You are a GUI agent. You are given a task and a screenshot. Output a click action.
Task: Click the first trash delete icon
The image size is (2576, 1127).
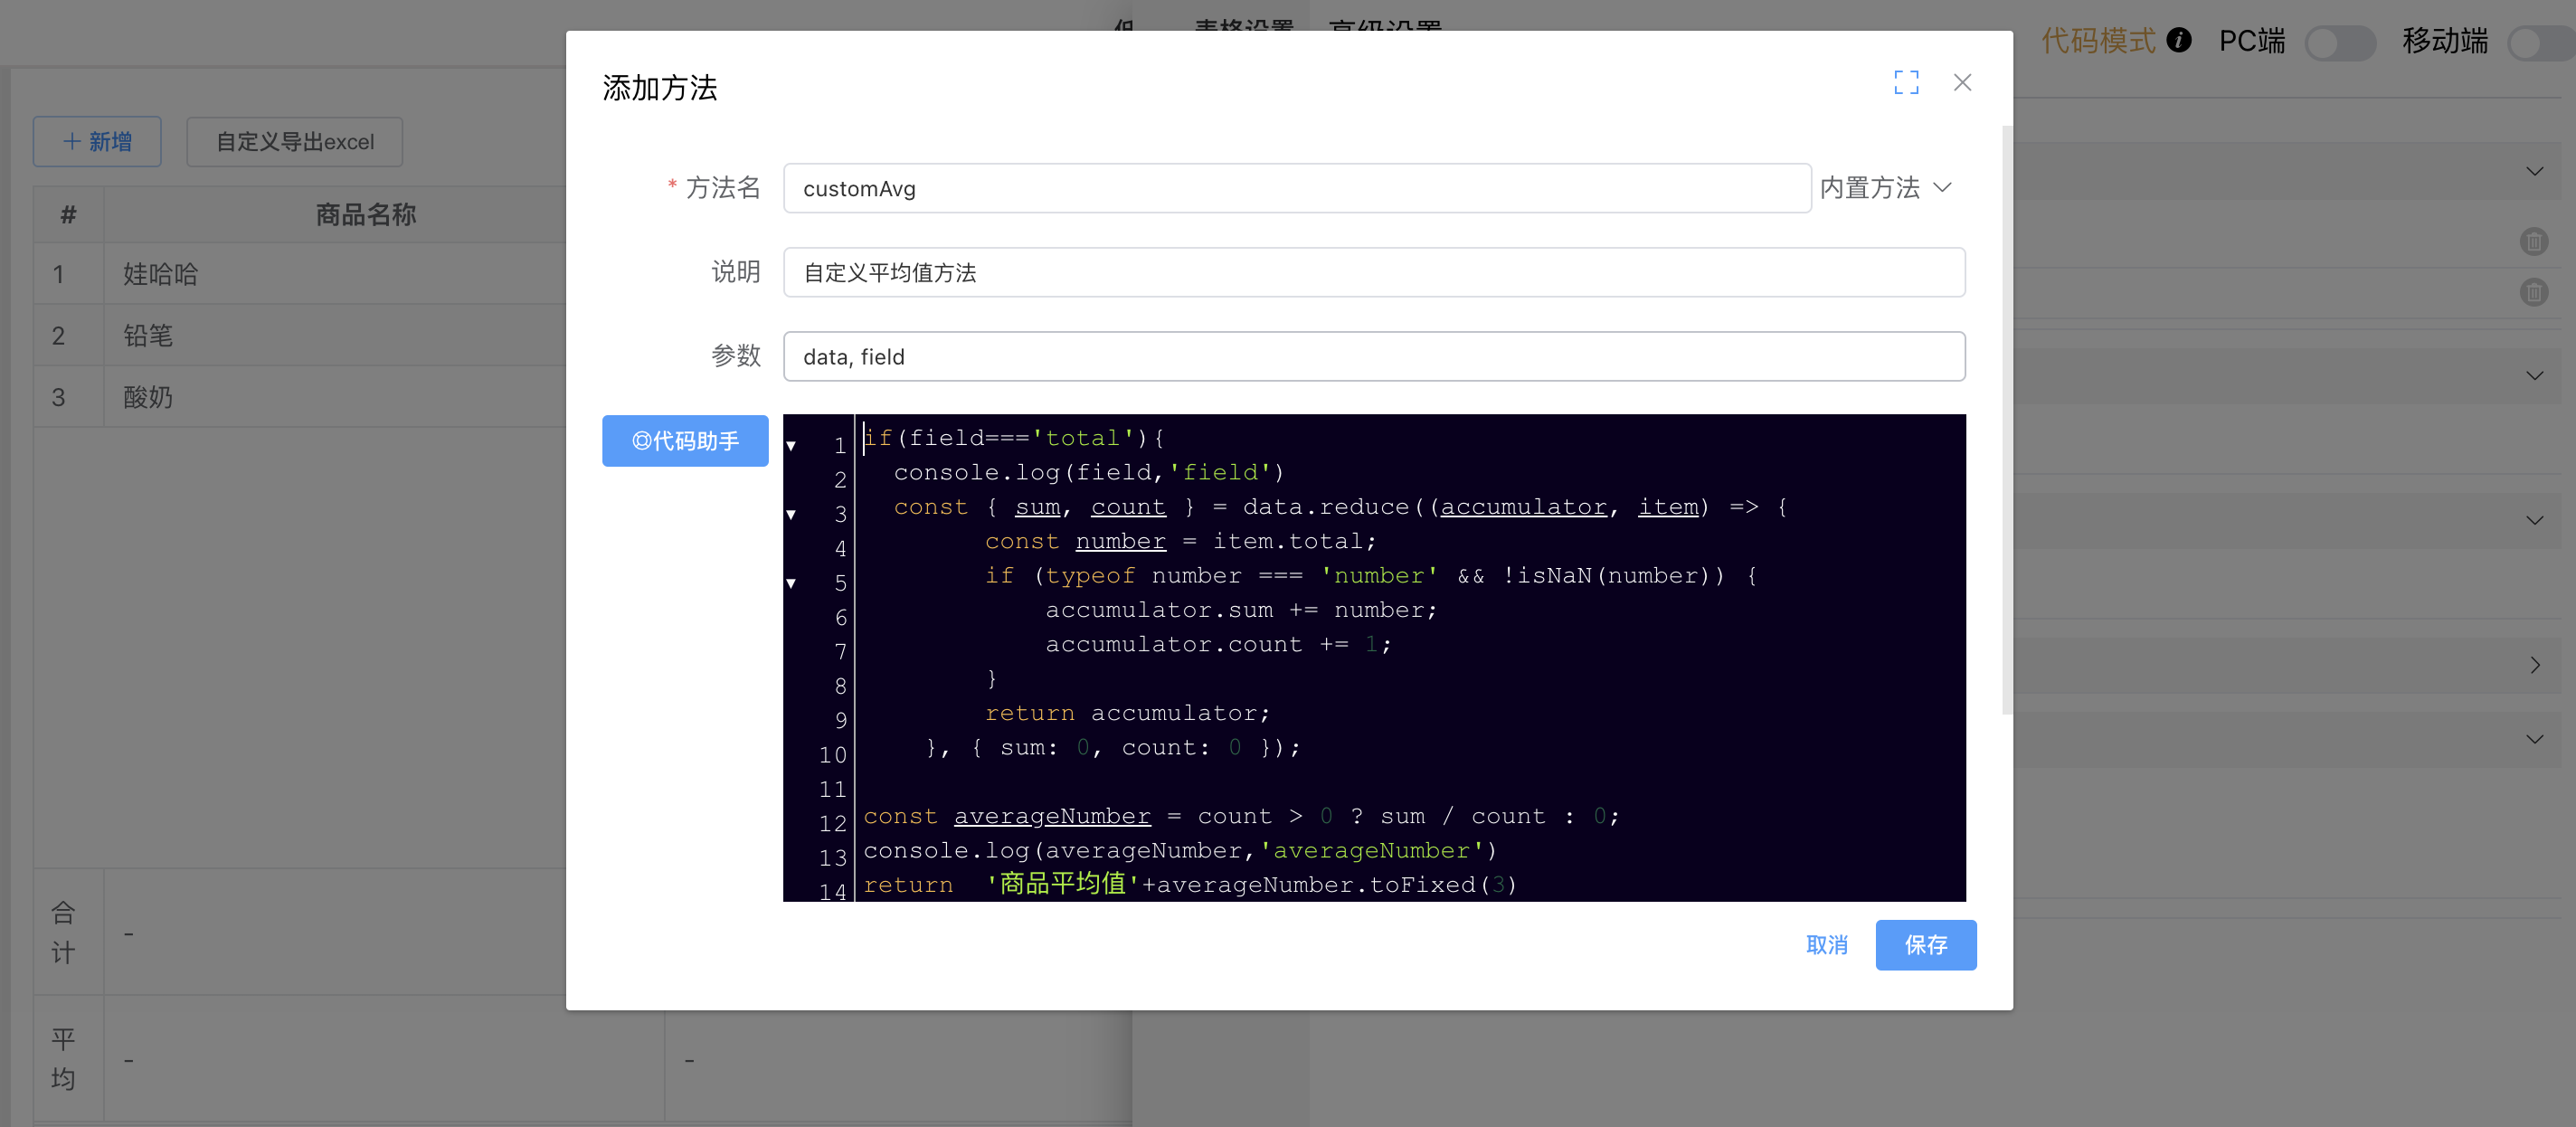pos(2533,241)
